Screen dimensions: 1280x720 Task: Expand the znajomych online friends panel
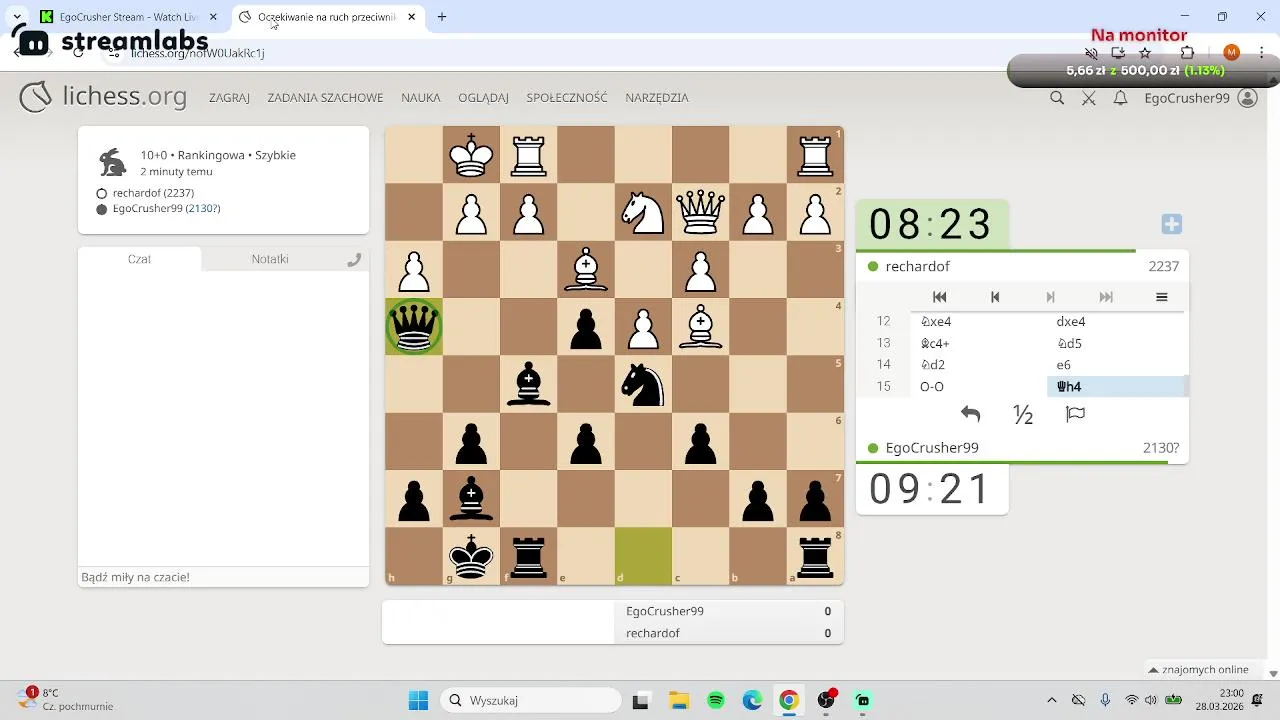coord(1198,670)
